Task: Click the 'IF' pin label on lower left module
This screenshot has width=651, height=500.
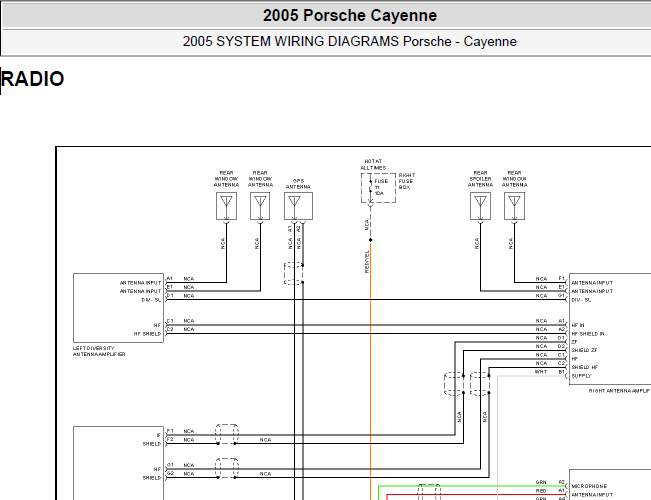Action: tap(159, 435)
